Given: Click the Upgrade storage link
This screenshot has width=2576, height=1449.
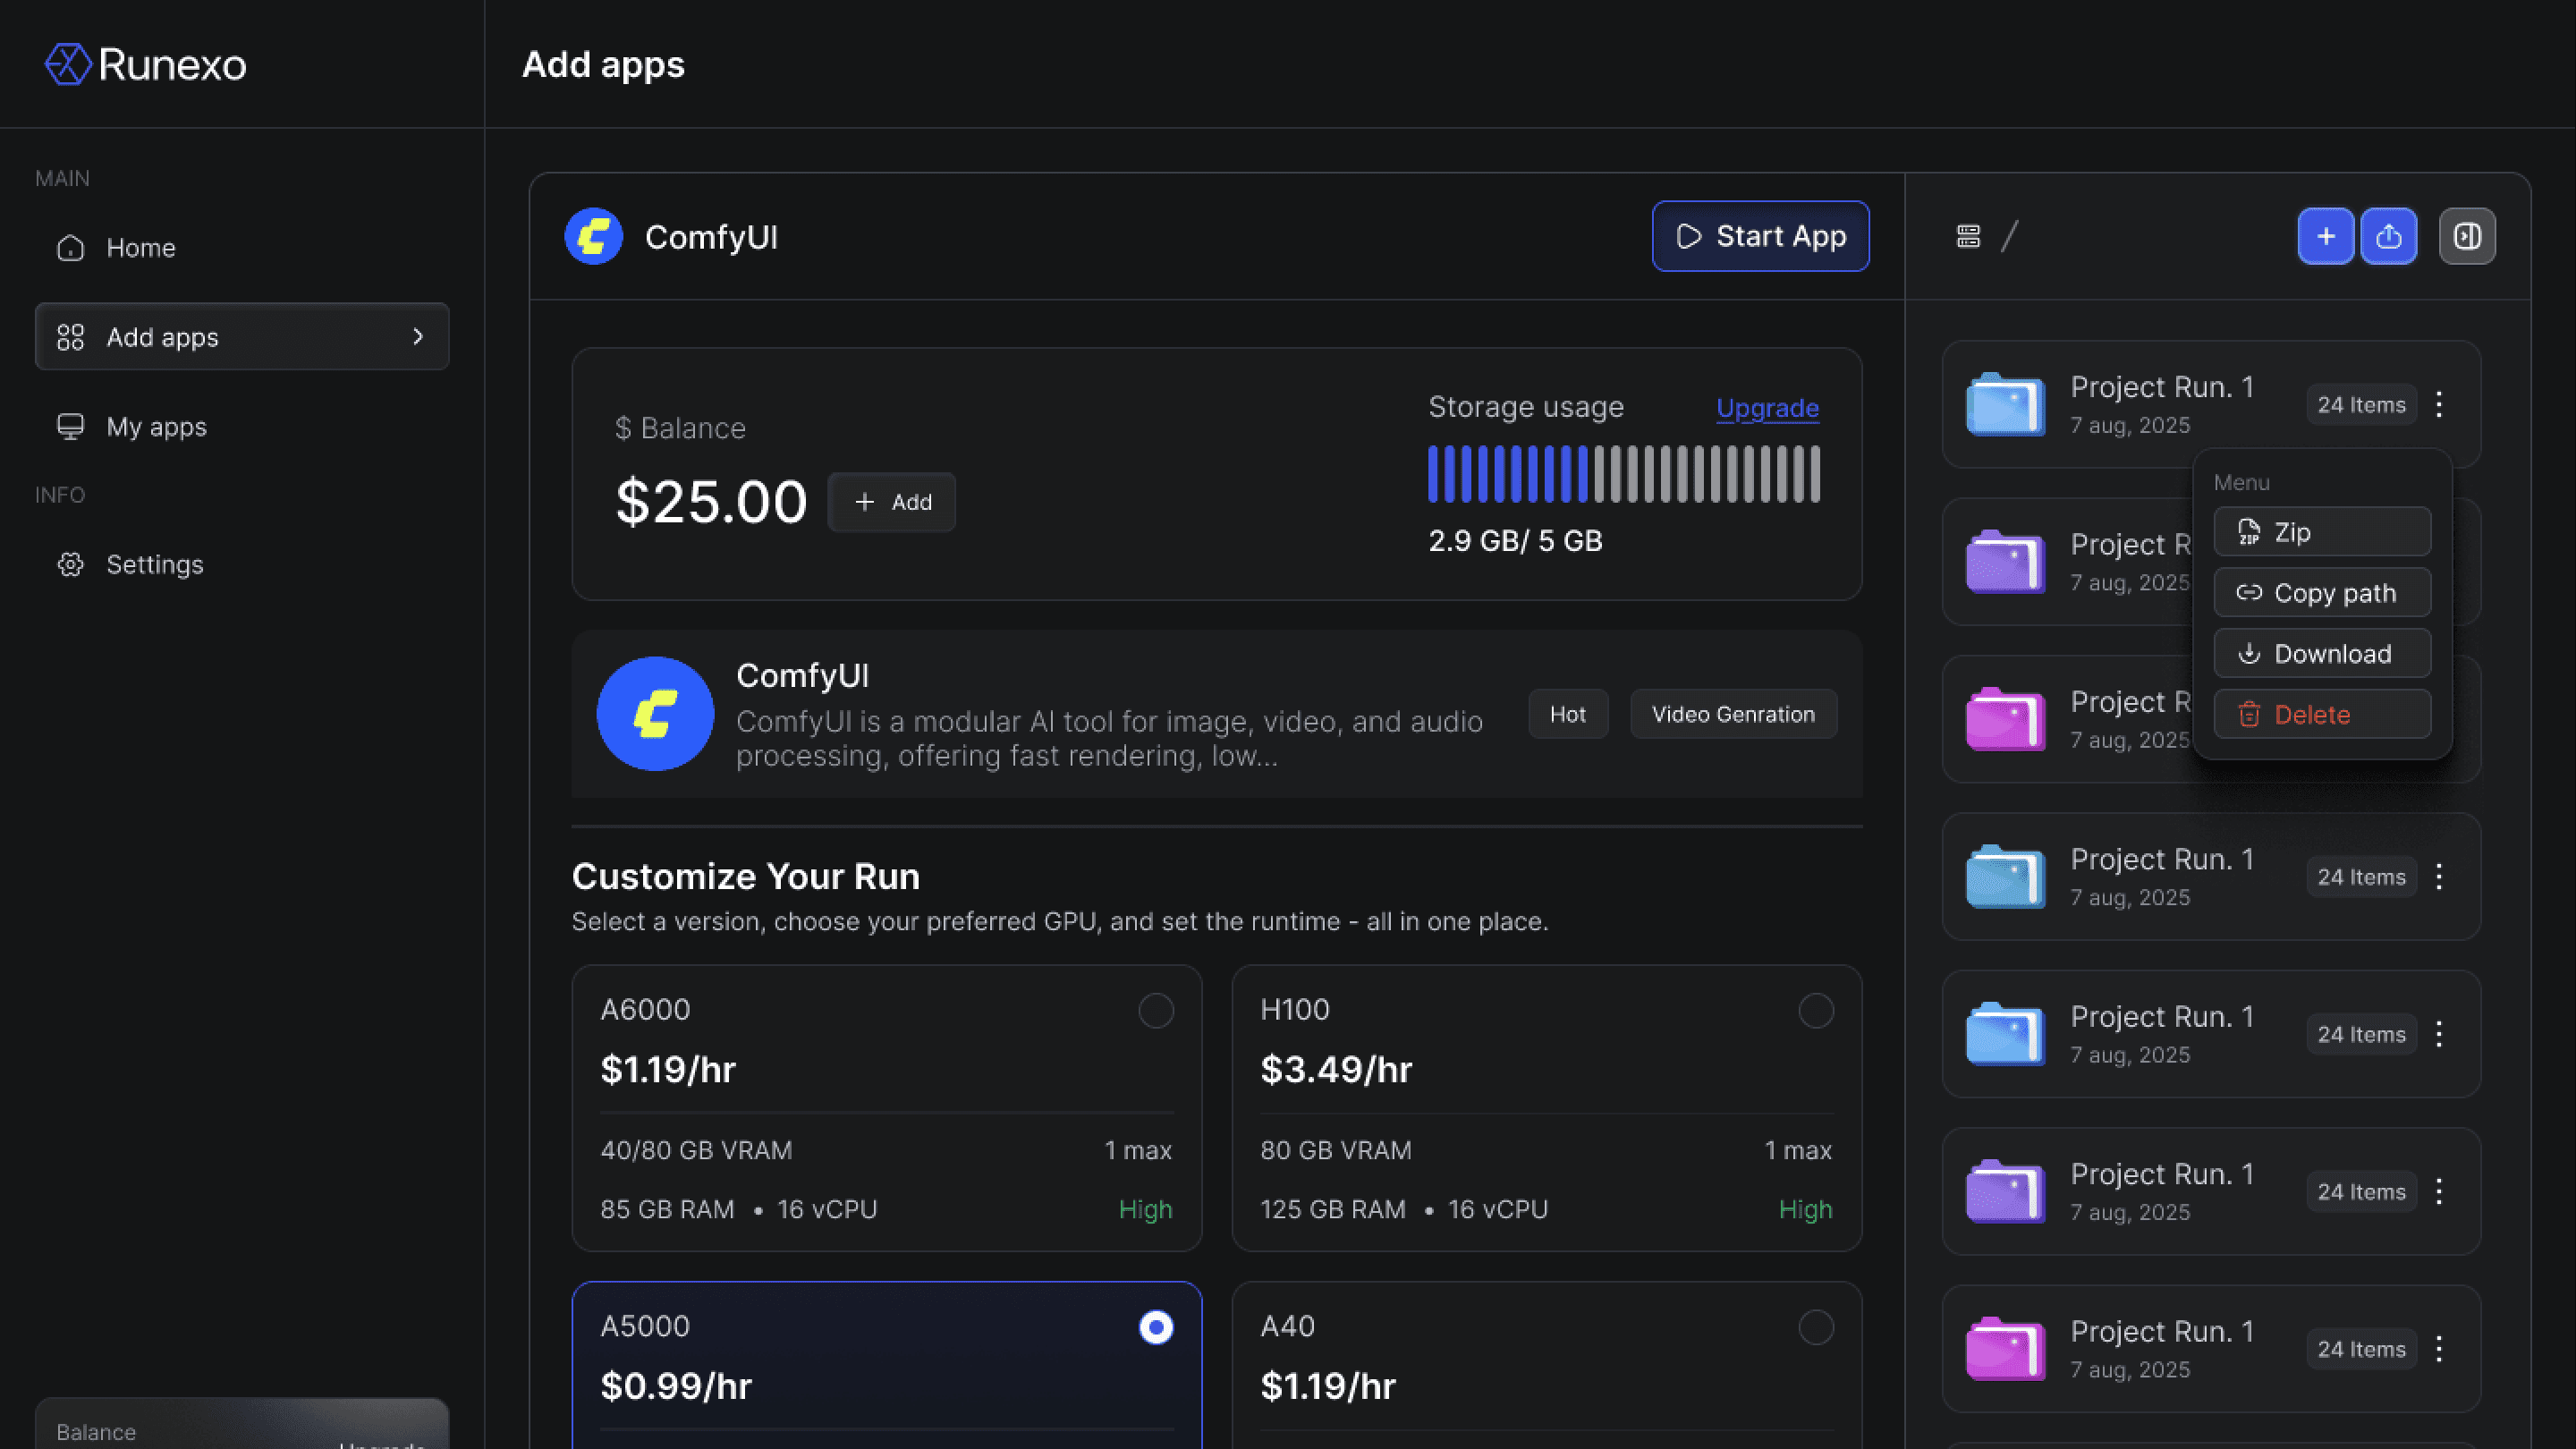Looking at the screenshot, I should click(1766, 407).
